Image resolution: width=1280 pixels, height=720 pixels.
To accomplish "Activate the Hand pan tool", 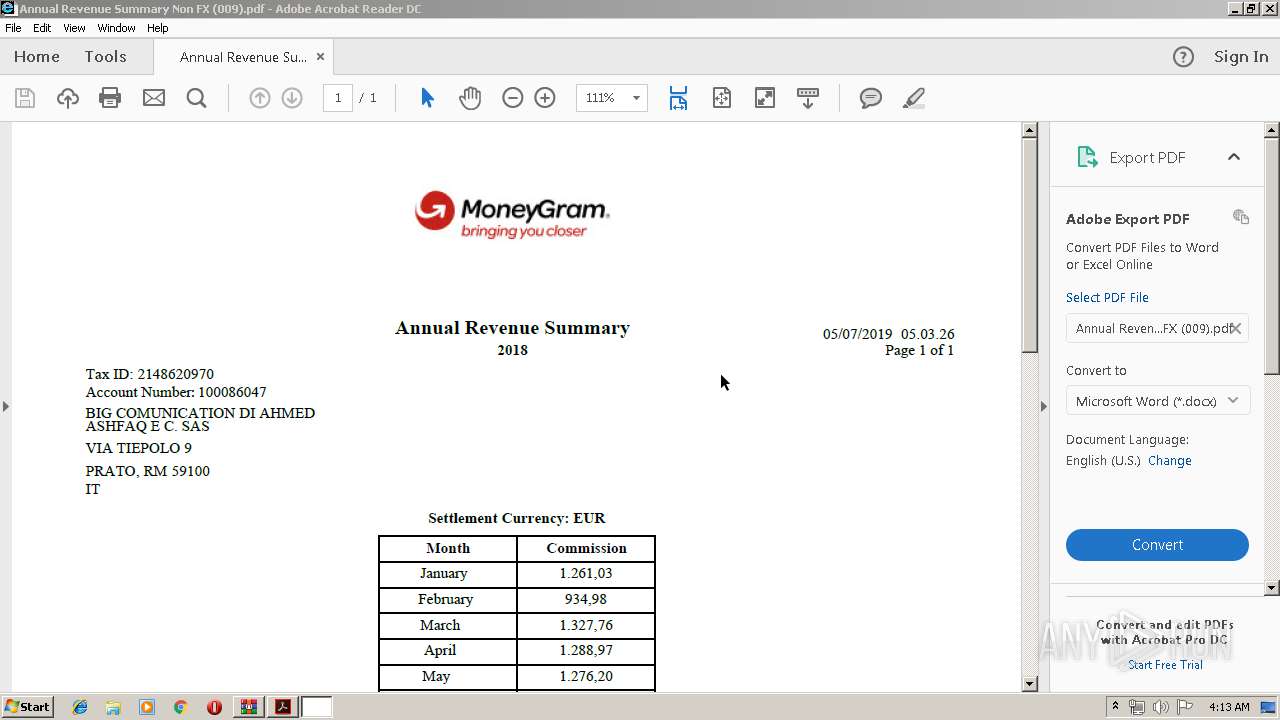I will 470,98.
